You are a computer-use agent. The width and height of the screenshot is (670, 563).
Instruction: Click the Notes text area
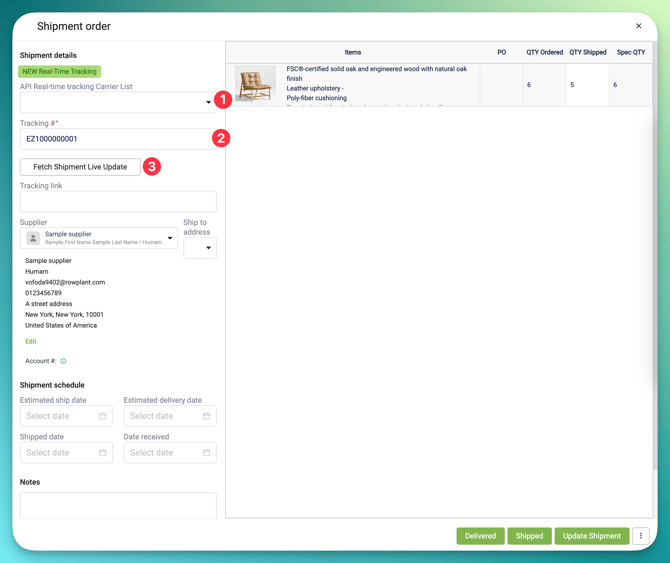point(118,505)
